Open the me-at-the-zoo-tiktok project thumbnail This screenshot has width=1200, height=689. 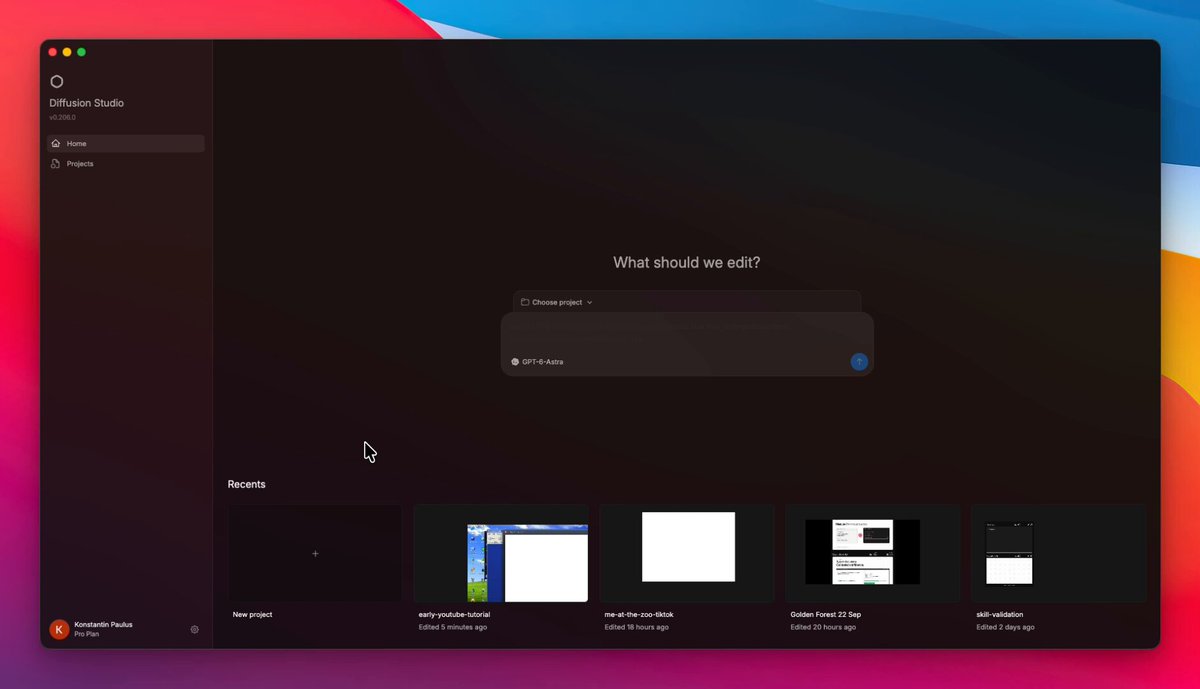point(687,553)
